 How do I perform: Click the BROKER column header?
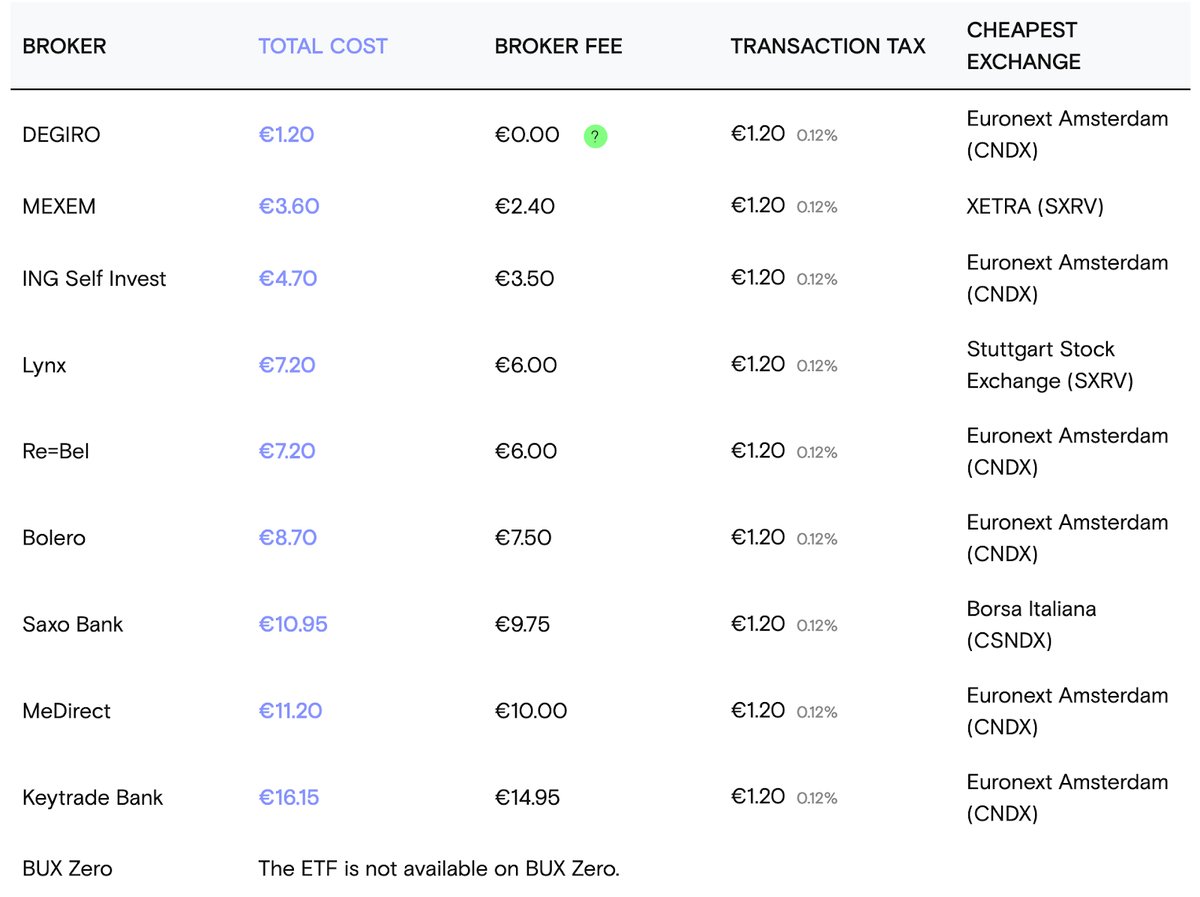[x=64, y=46]
